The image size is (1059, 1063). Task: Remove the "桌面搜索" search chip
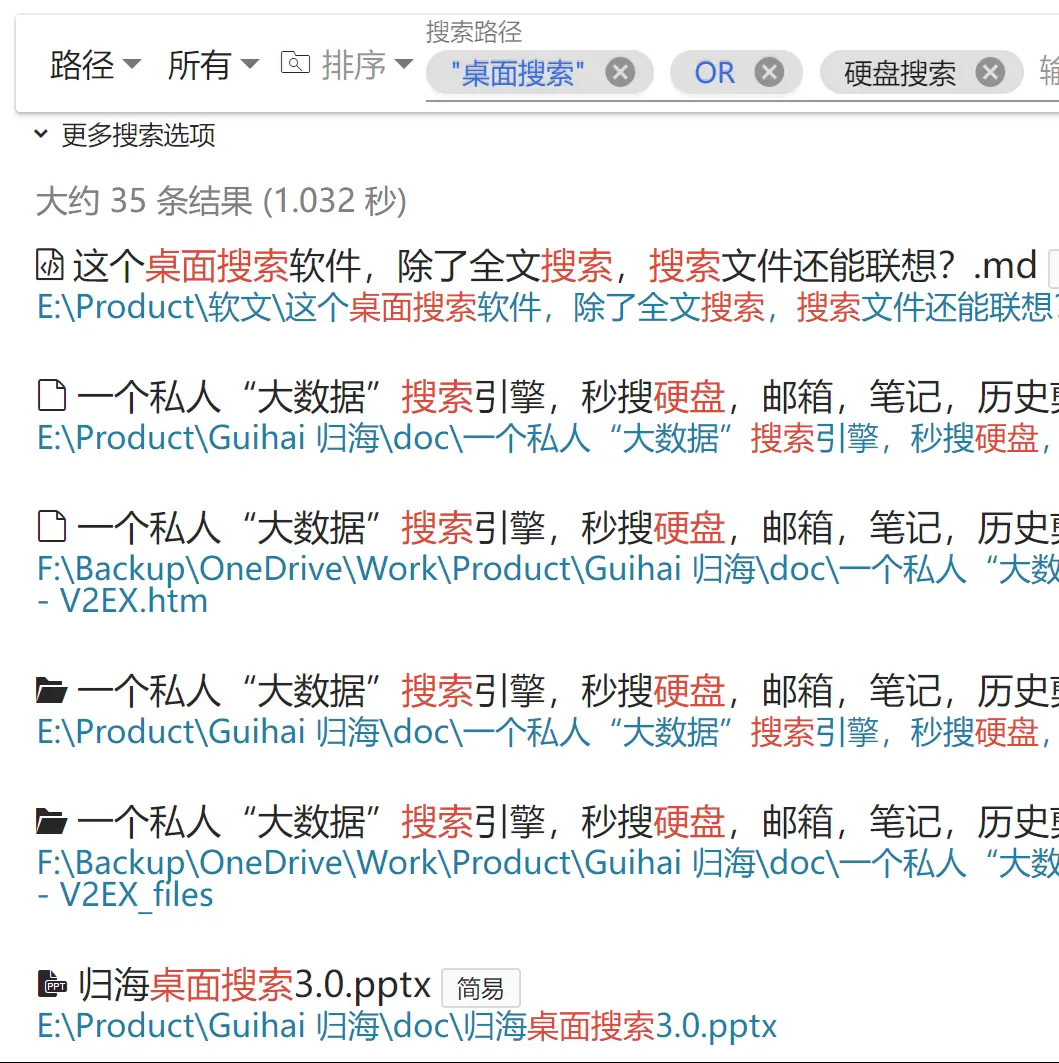tap(620, 73)
